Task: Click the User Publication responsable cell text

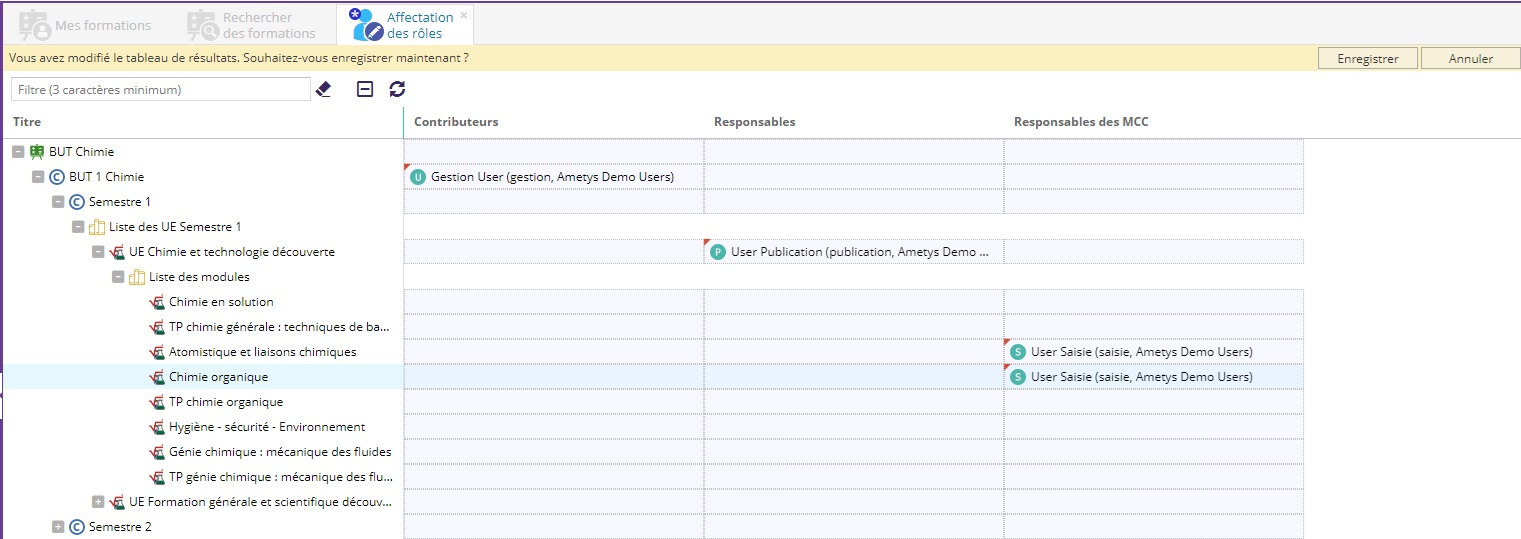Action: point(860,252)
